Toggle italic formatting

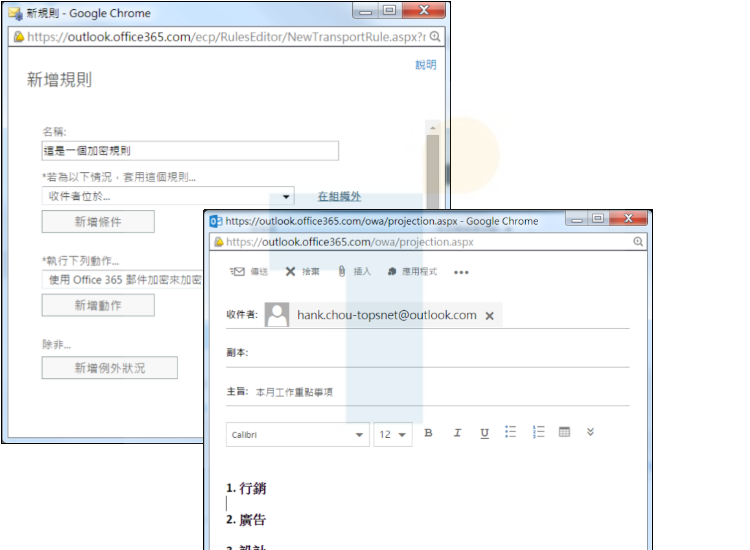(x=457, y=433)
